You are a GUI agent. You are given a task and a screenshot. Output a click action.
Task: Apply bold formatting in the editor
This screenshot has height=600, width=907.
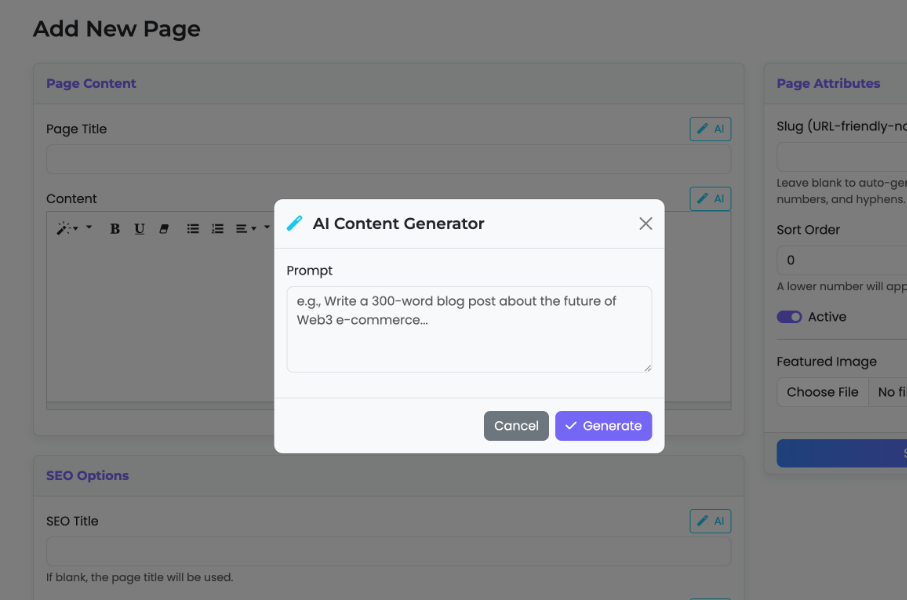tap(115, 228)
